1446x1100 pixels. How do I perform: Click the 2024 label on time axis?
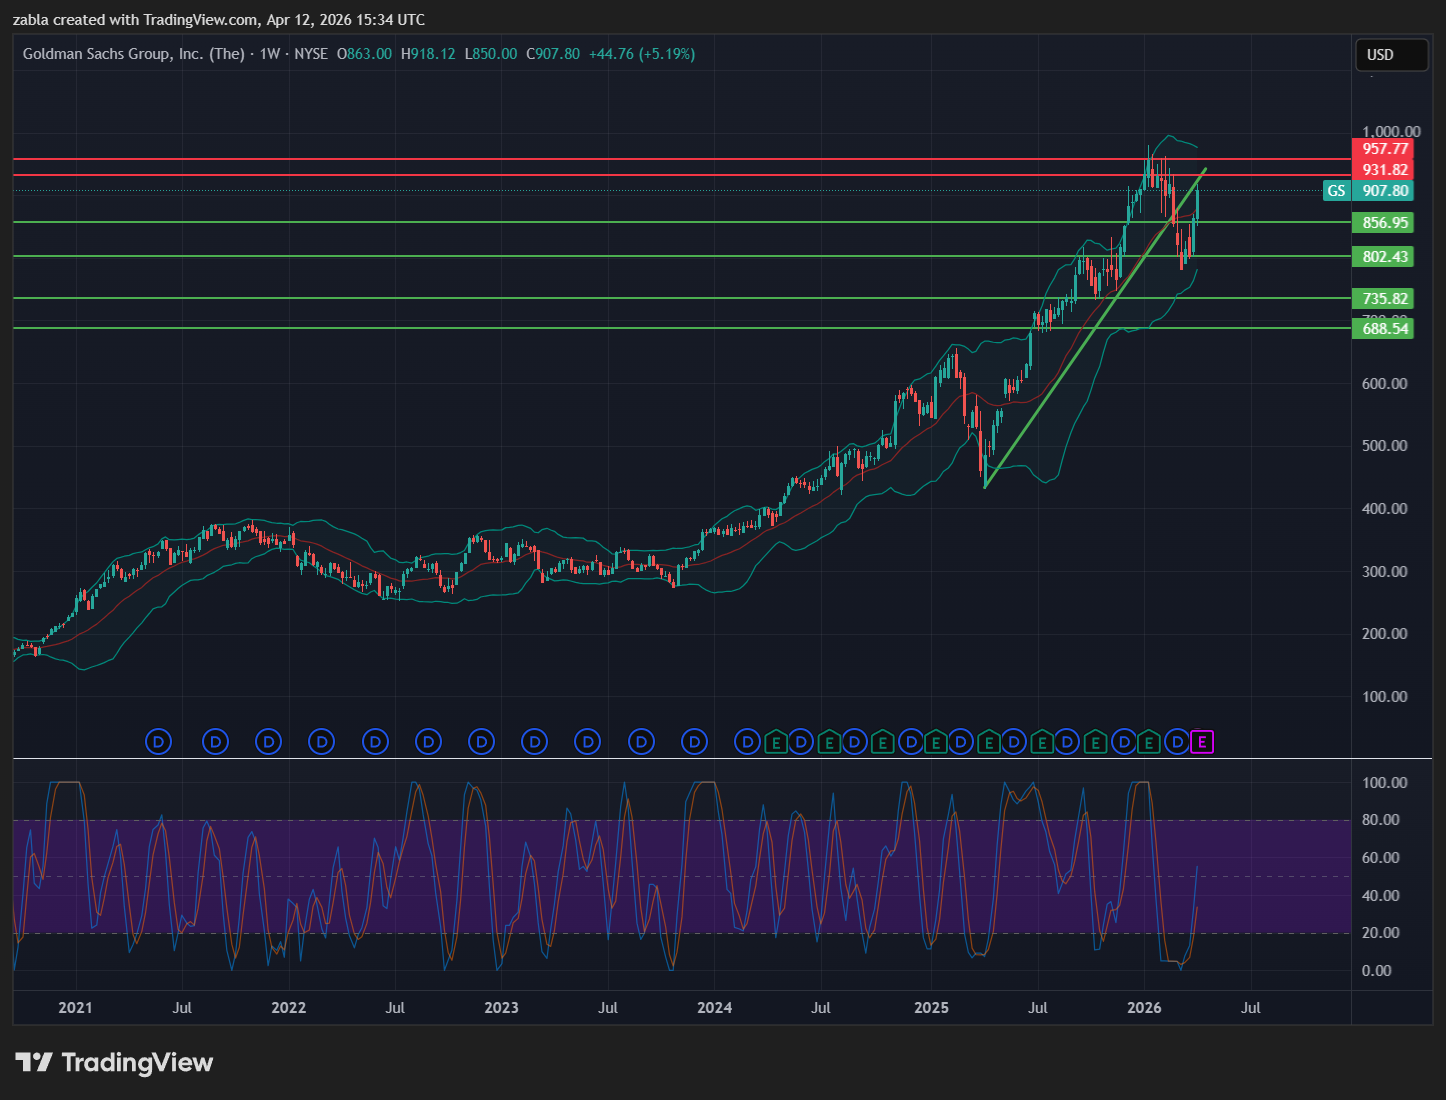coord(714,1007)
